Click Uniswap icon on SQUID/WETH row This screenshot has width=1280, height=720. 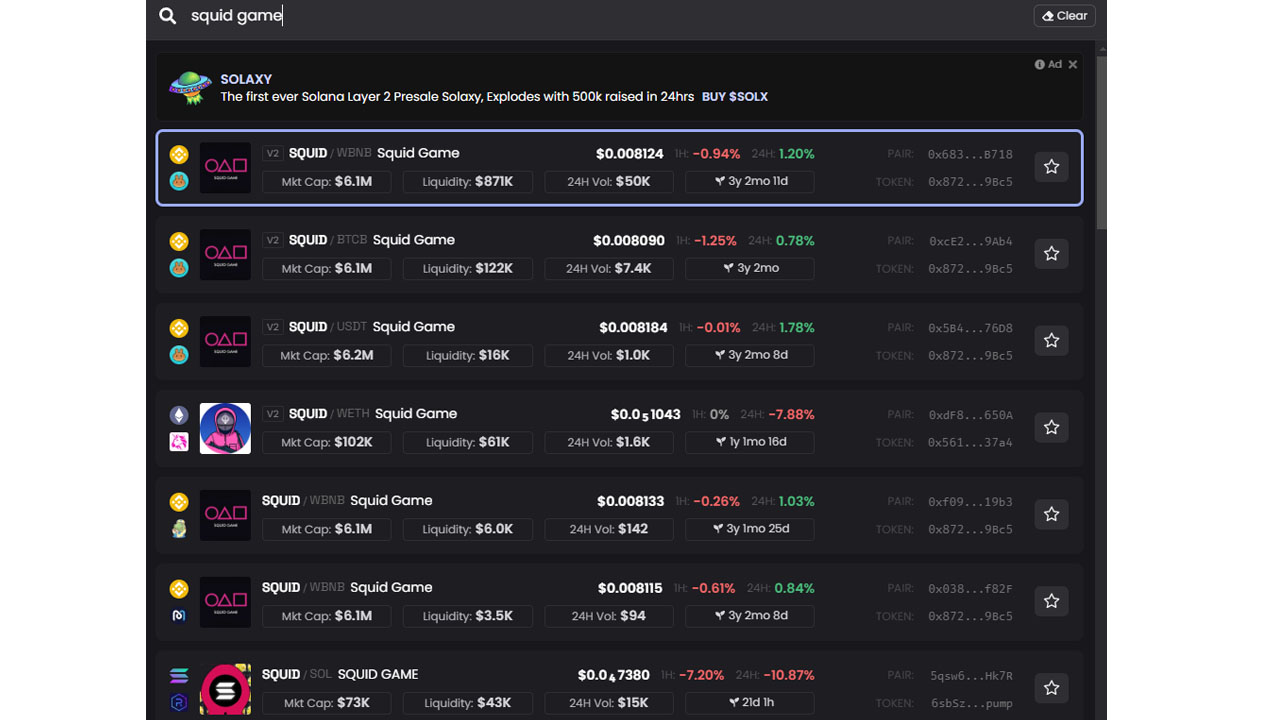[179, 442]
